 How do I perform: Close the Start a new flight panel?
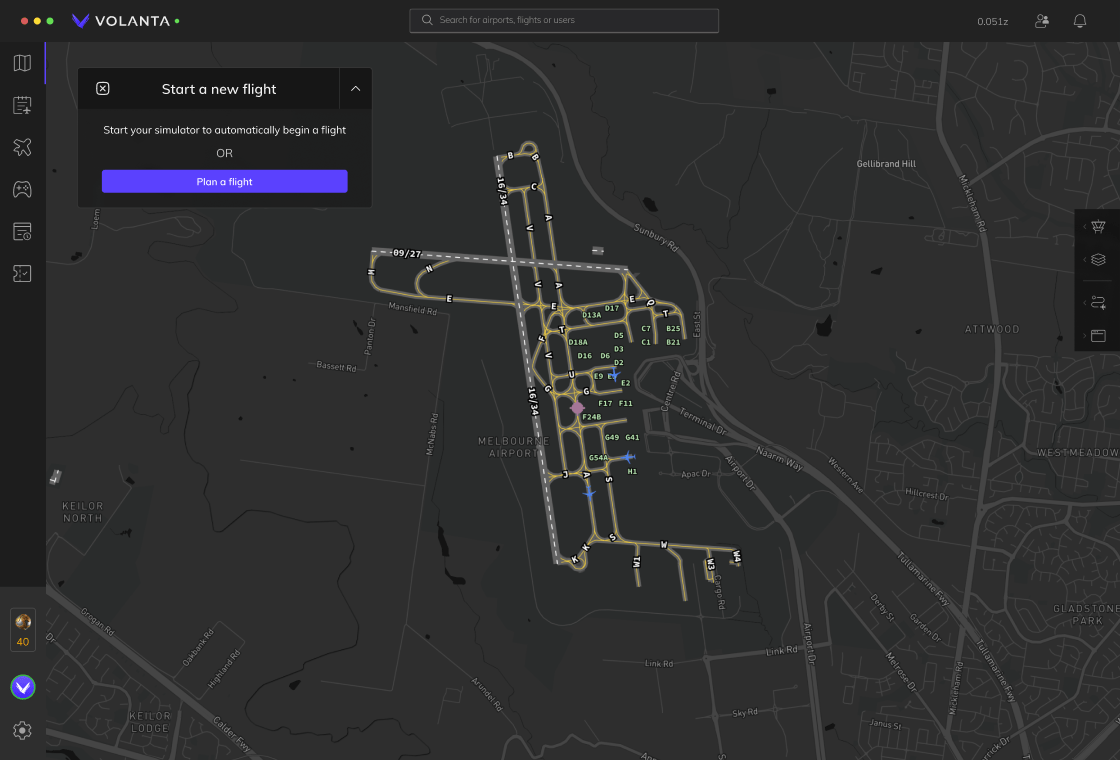click(x=103, y=89)
